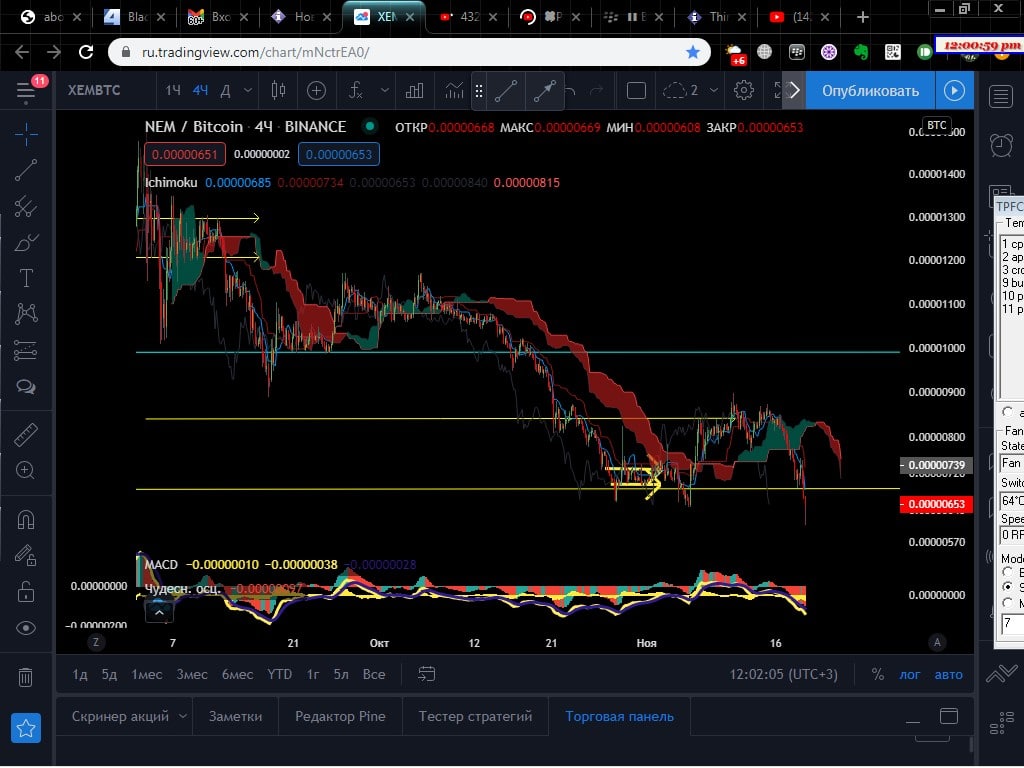This screenshot has width=1024, height=768.
Task: Collapse the indicator legend chevron
Action: click(159, 613)
